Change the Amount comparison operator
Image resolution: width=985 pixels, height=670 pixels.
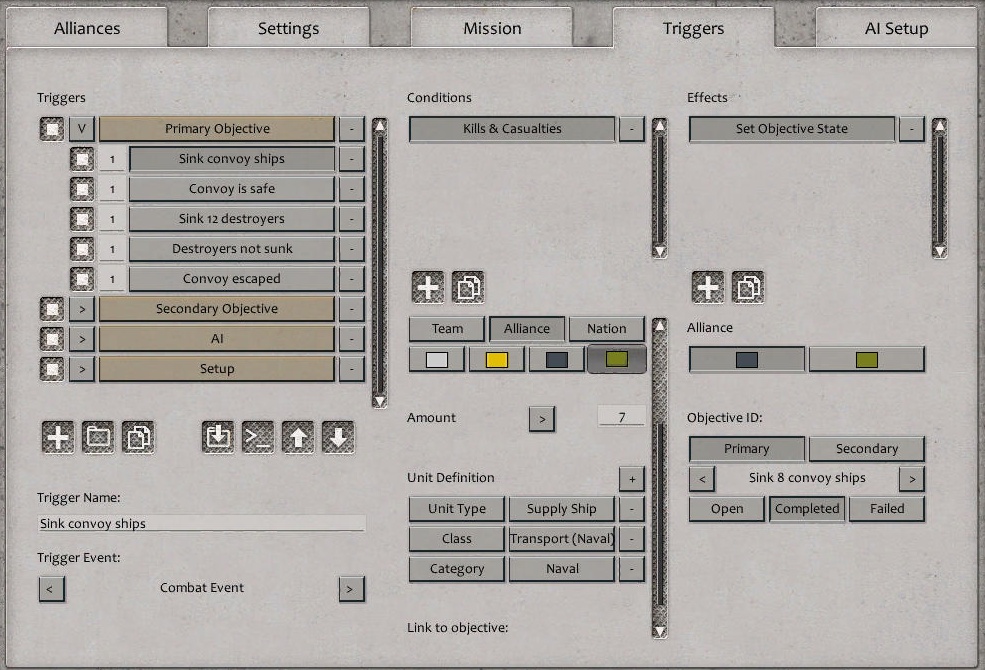[x=542, y=419]
